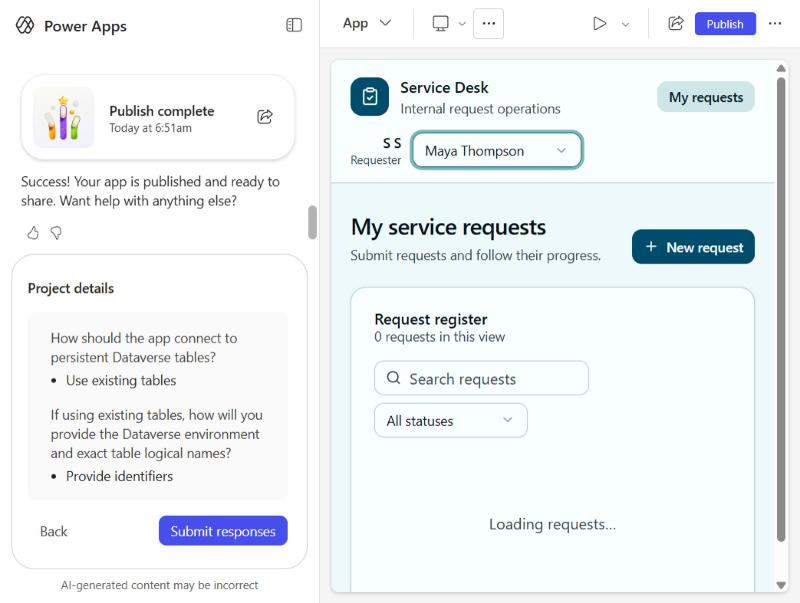Open the desktop device preview icon

pos(440,23)
